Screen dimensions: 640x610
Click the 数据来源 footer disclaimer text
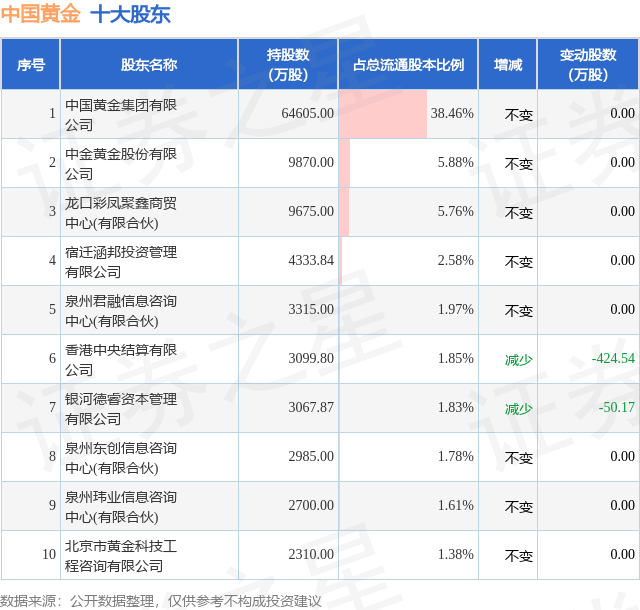point(161,601)
